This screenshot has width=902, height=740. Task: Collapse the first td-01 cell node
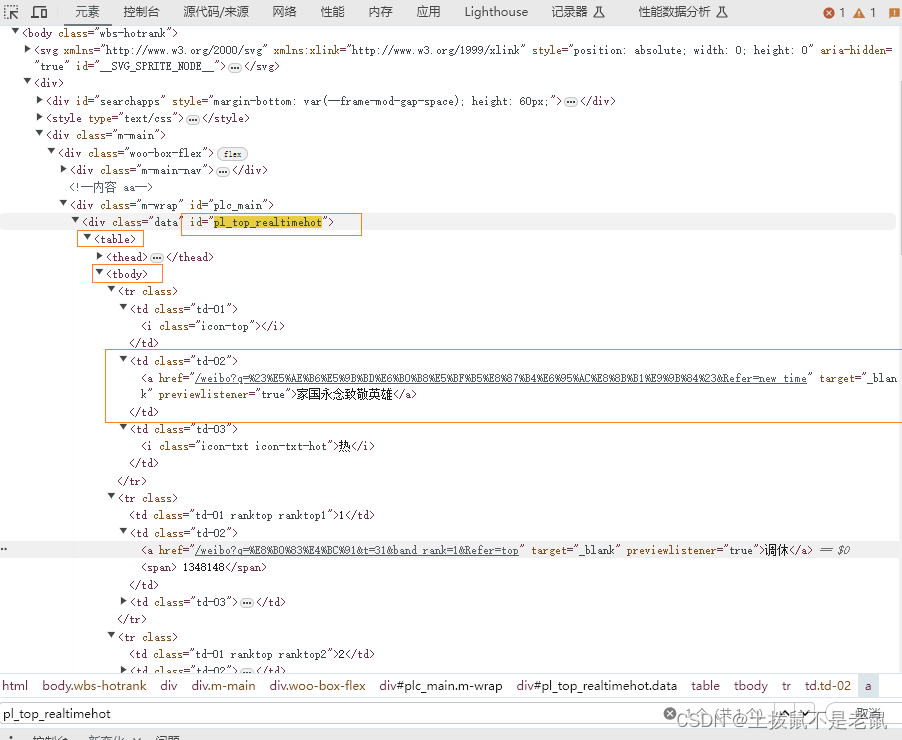click(x=123, y=307)
